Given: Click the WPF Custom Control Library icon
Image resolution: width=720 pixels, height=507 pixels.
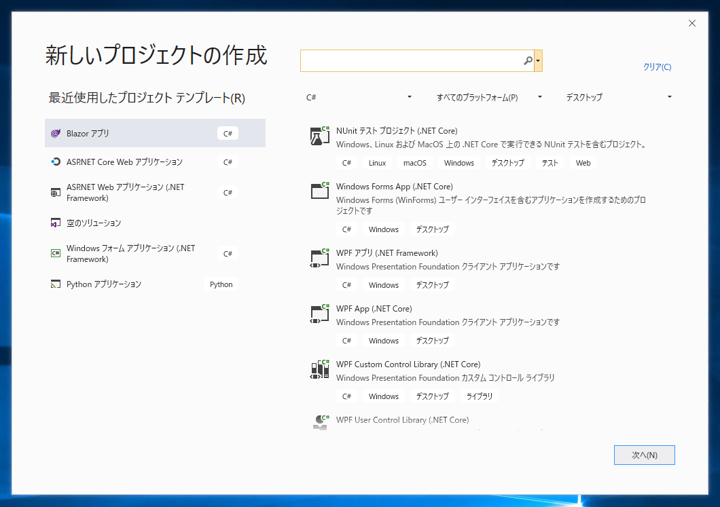Looking at the screenshot, I should [x=320, y=369].
